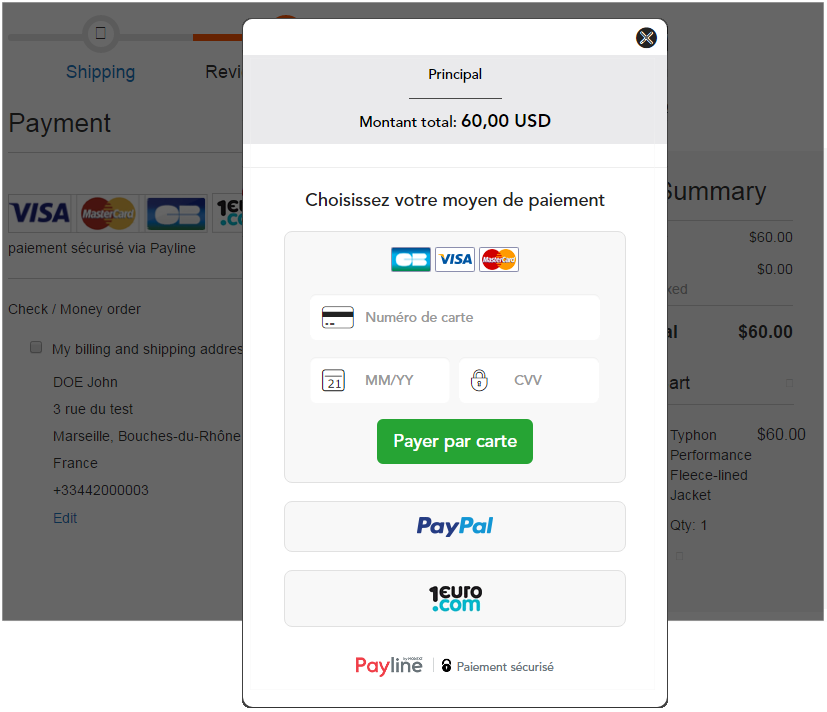827x712 pixels.
Task: Click the MasterCard logo in payment form
Action: tap(499, 259)
